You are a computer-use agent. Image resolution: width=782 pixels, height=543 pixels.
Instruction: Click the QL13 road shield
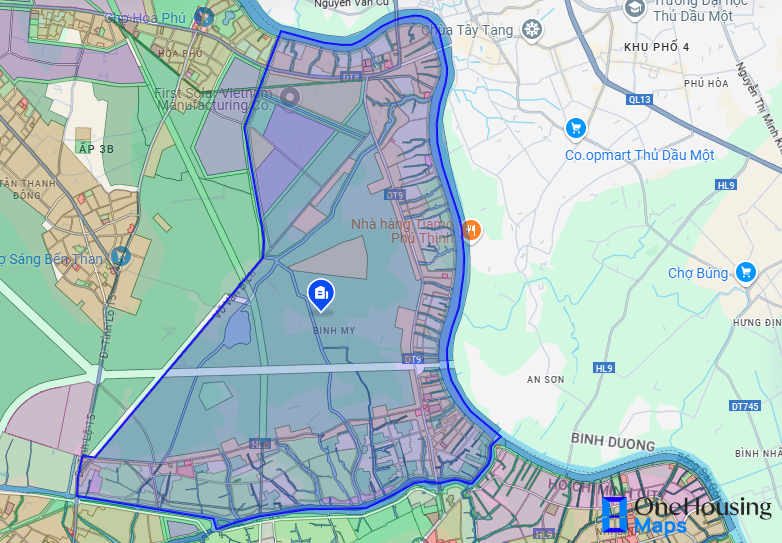pos(640,99)
